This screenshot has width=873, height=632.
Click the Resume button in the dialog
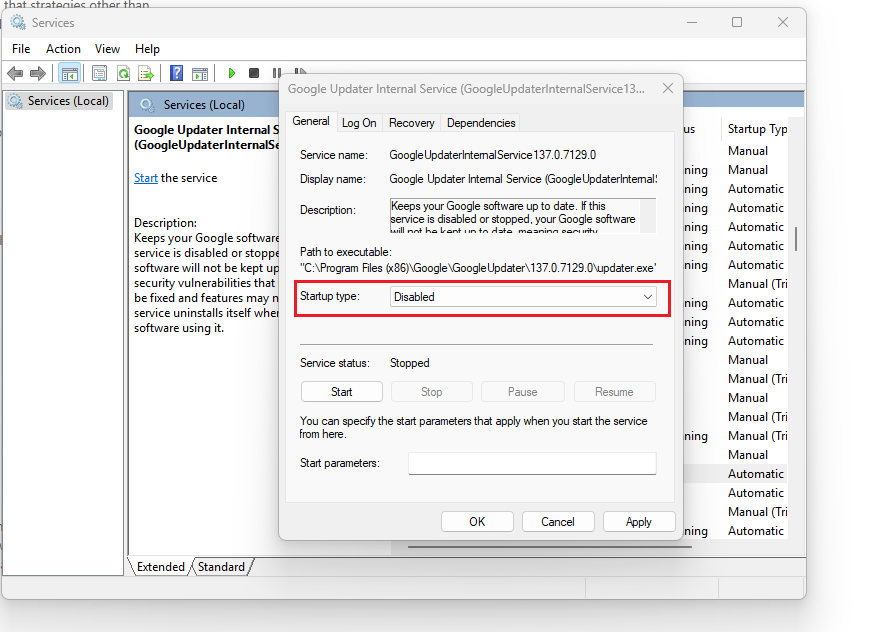(614, 392)
